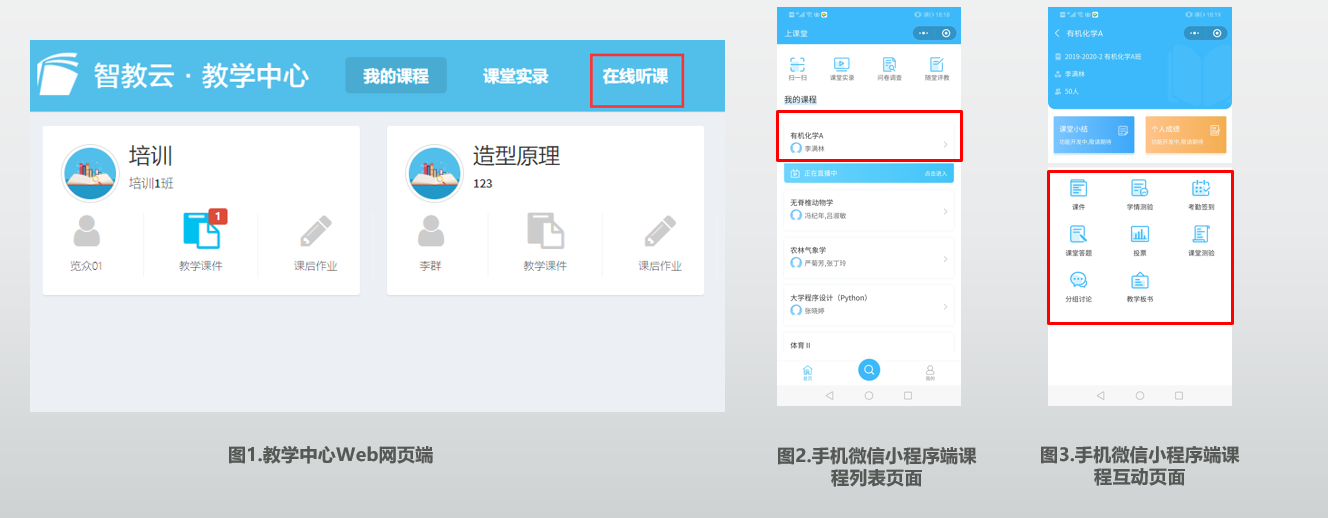Click the 我的课程 tab button
Screen dimensions: 1328x518
point(396,77)
